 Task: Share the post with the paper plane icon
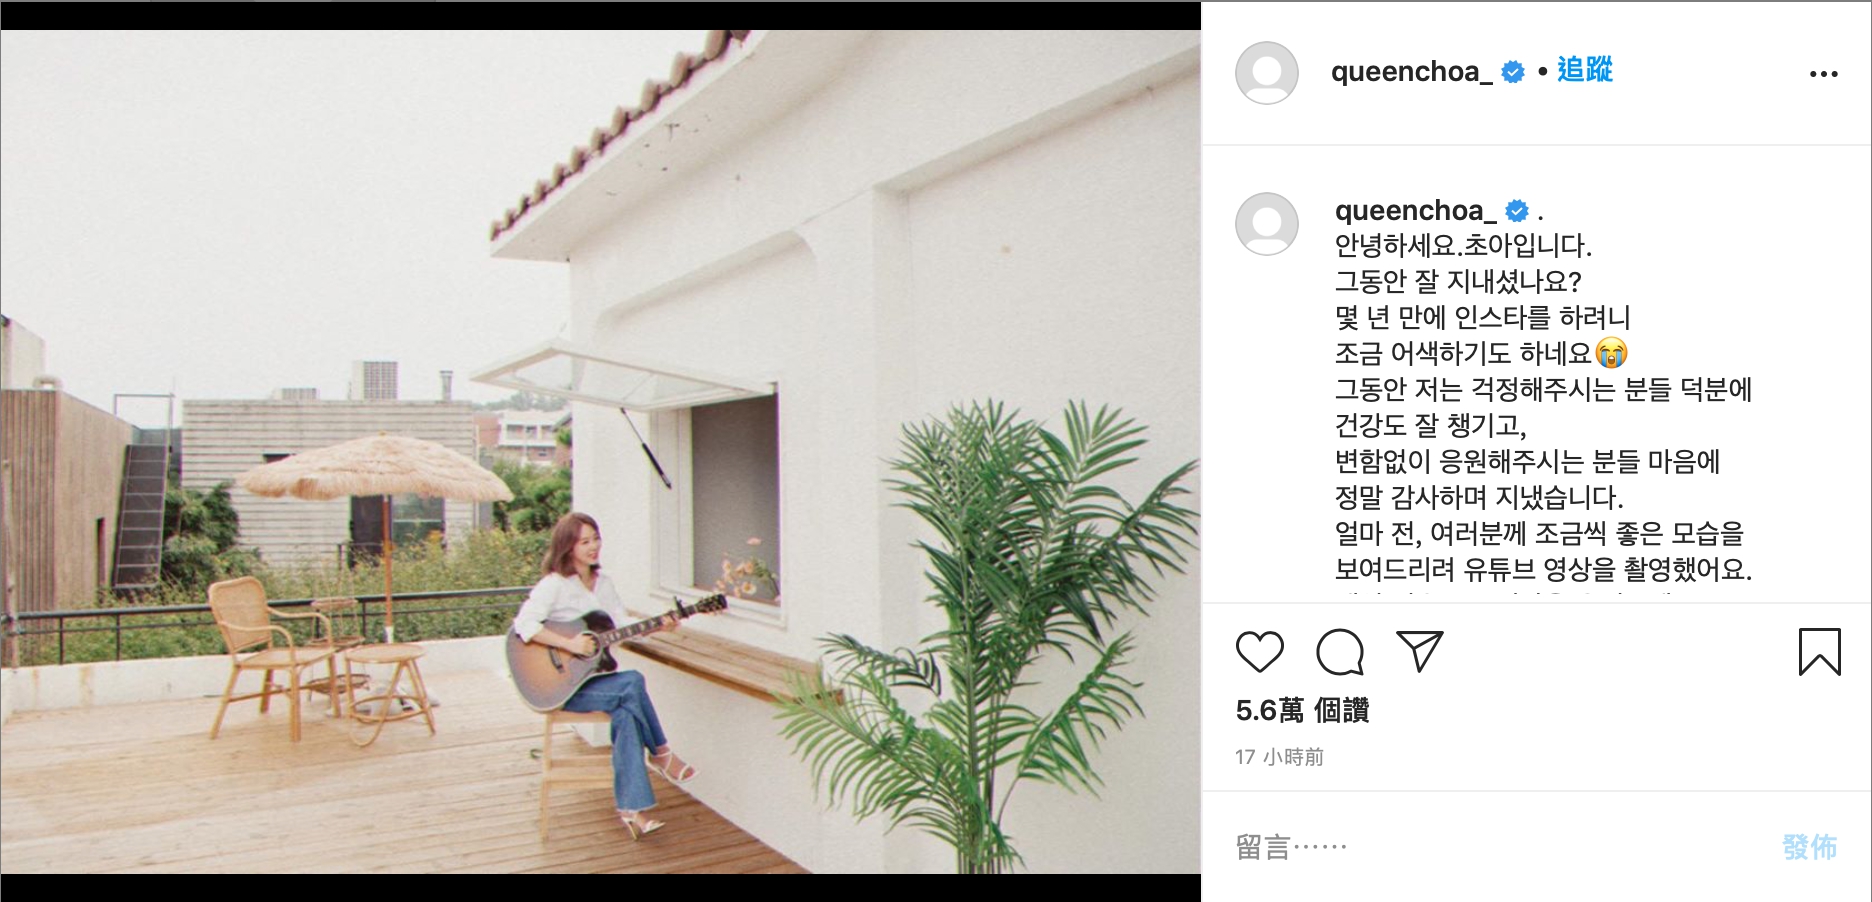(x=1420, y=651)
